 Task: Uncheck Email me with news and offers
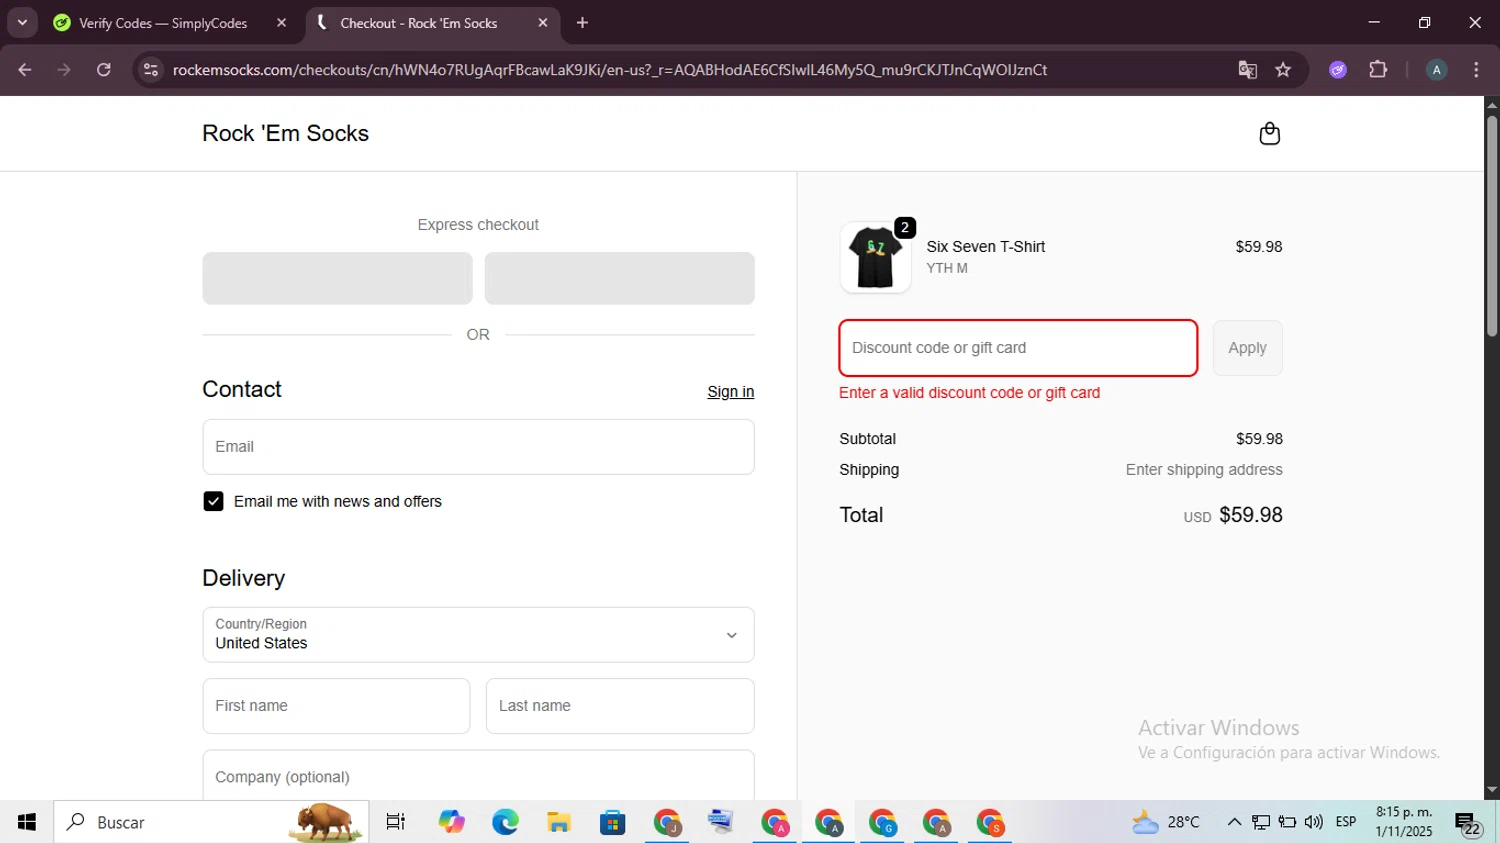tap(213, 501)
